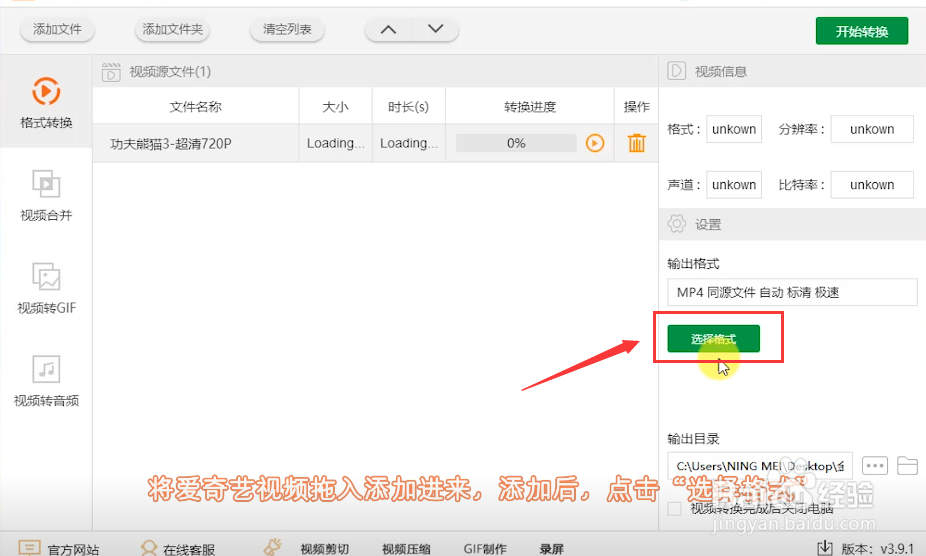Viewport: 926px width, 556px height.
Task: Click the 大小 column header
Action: (335, 107)
